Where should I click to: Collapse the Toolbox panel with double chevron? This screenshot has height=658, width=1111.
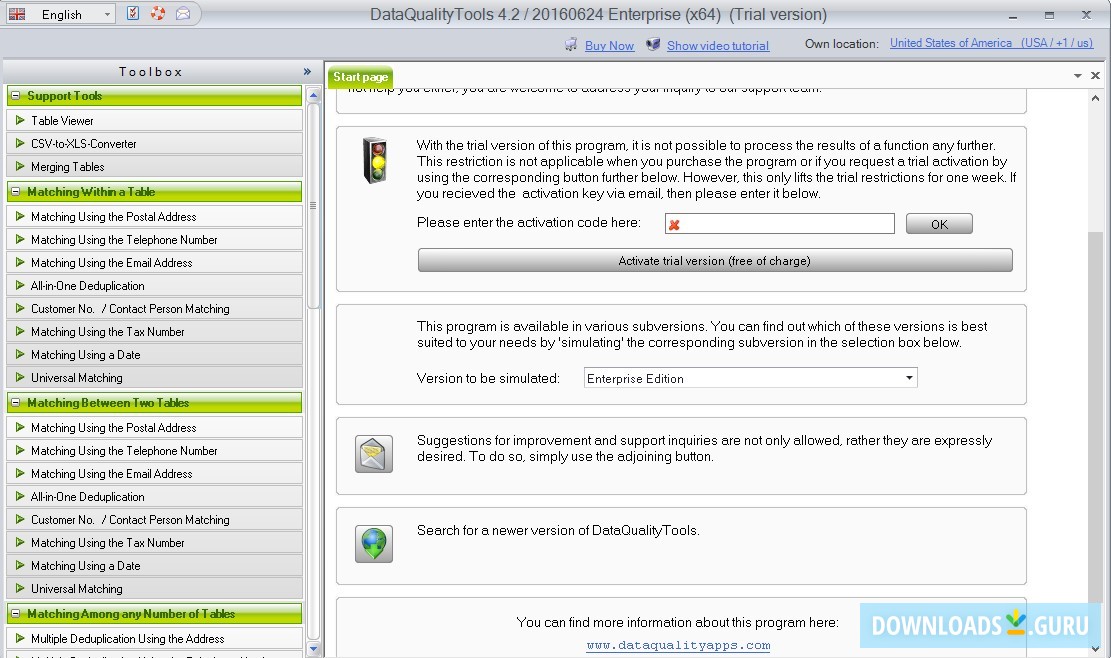307,72
